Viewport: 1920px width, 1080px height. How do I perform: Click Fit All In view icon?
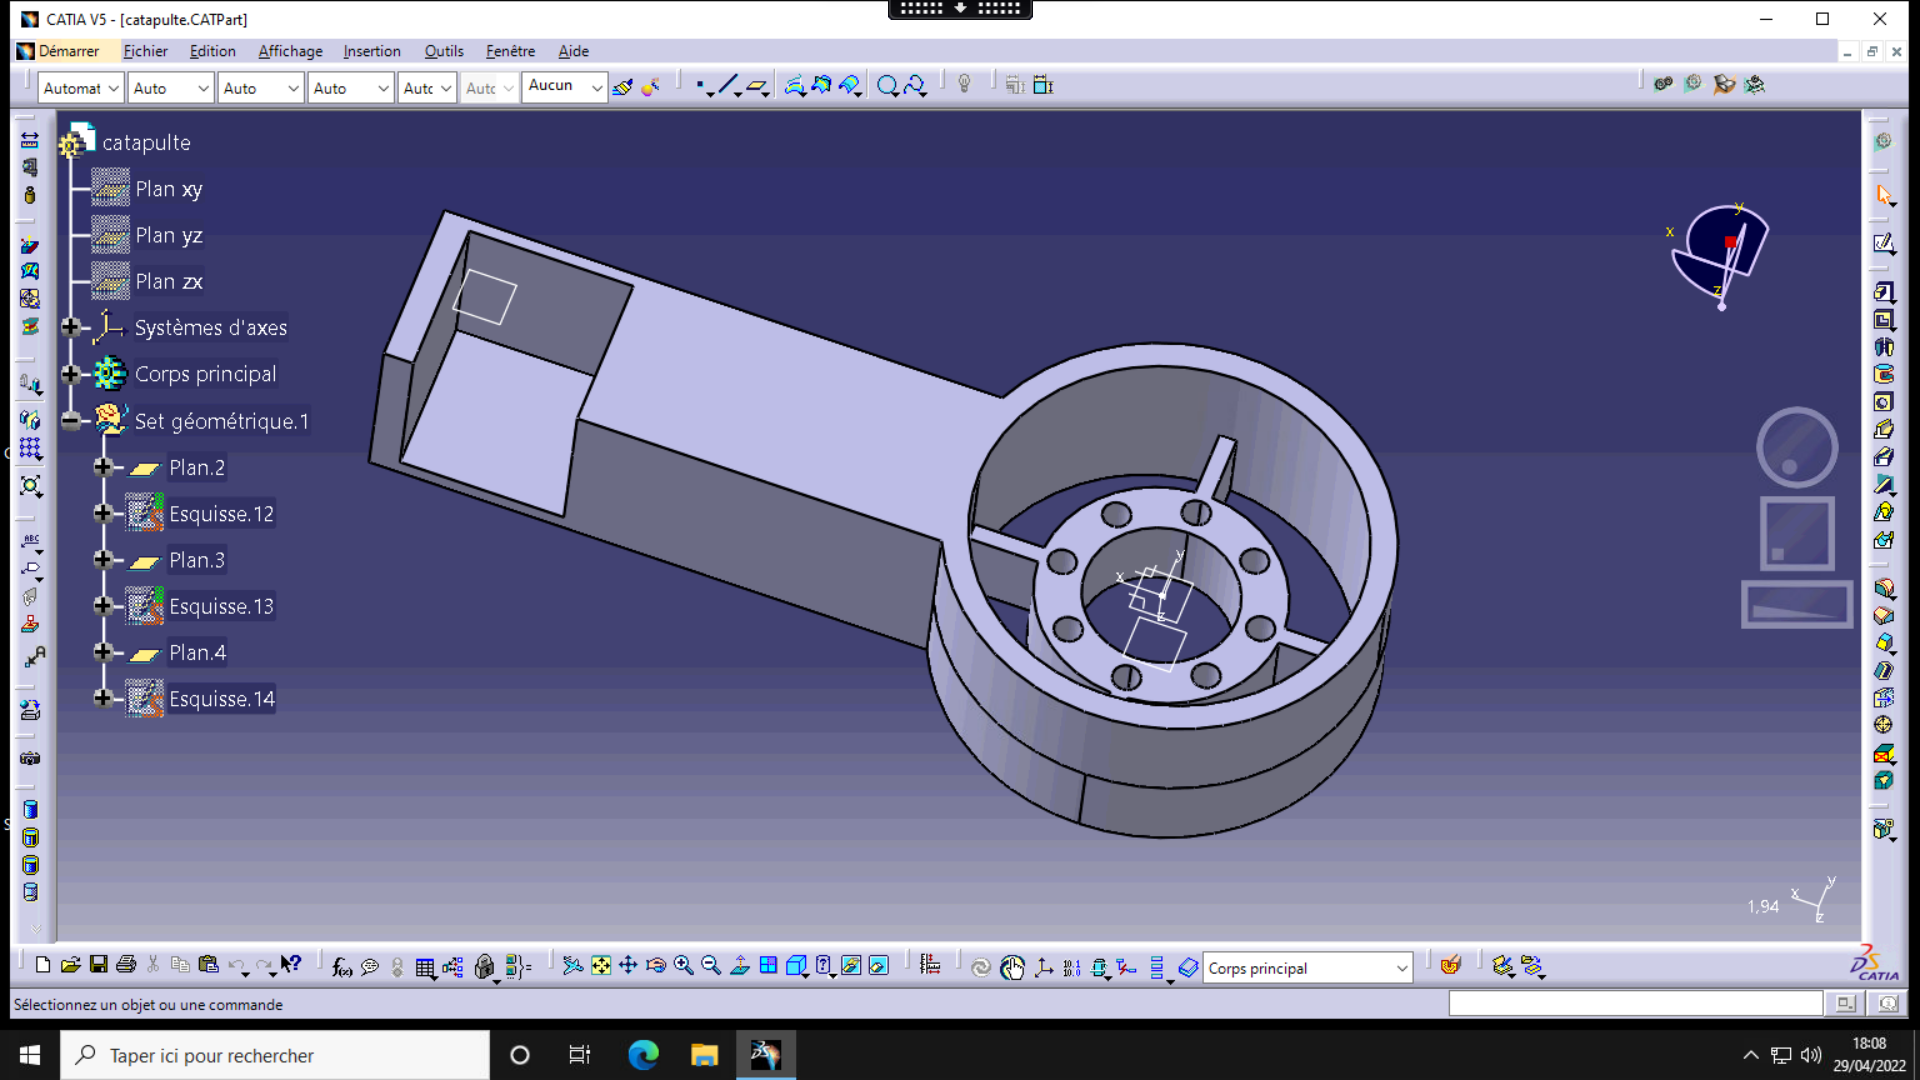tap(600, 966)
